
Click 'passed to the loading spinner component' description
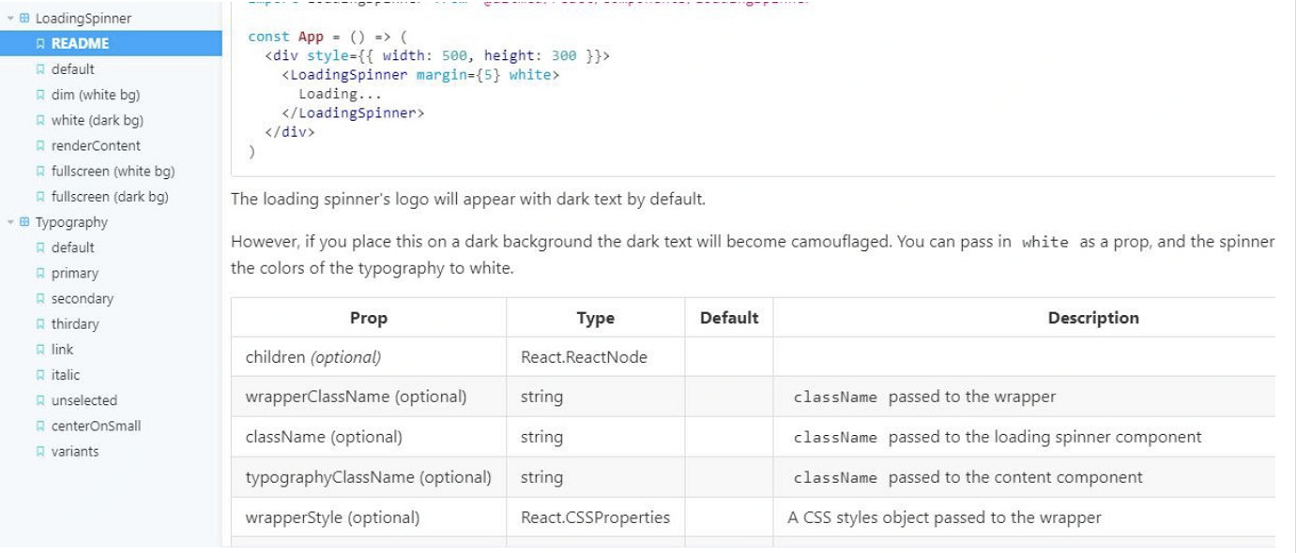pos(1045,437)
